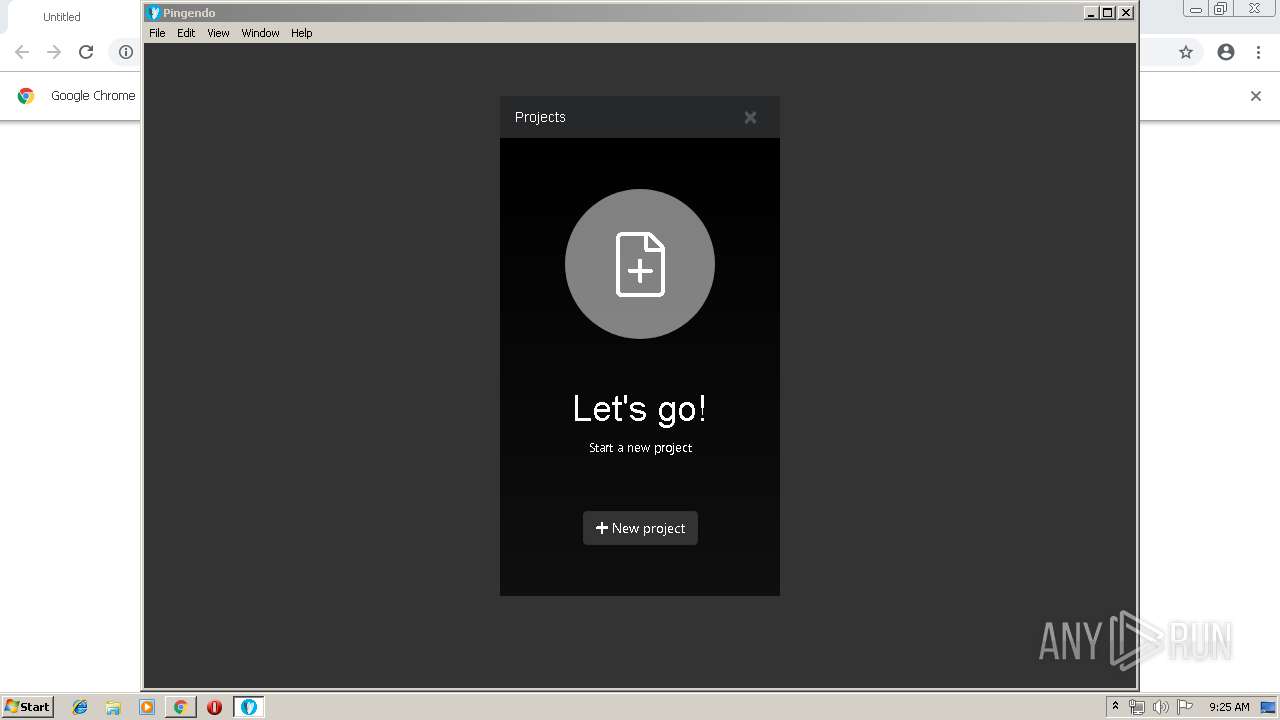Show hidden system tray icons
1280x720 pixels.
coord(1115,707)
